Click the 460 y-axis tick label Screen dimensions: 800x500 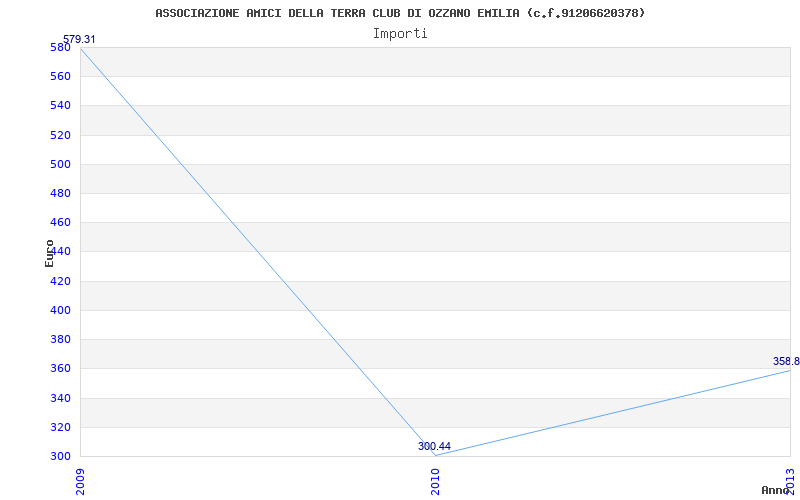61,222
